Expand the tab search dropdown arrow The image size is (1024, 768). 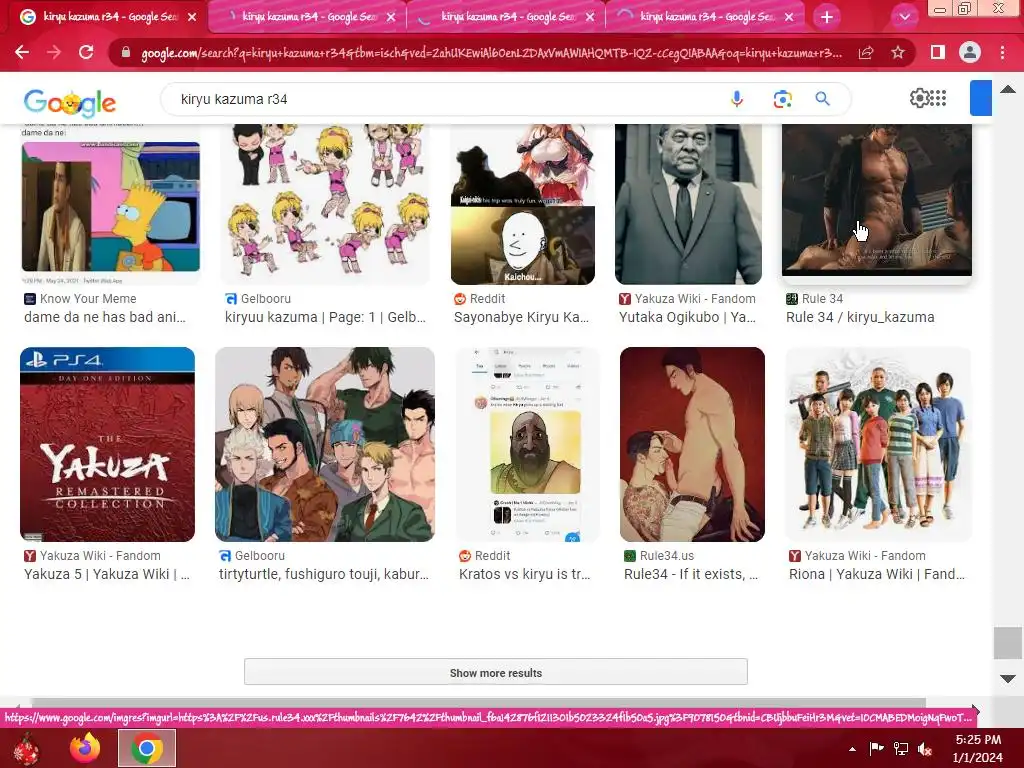point(904,17)
